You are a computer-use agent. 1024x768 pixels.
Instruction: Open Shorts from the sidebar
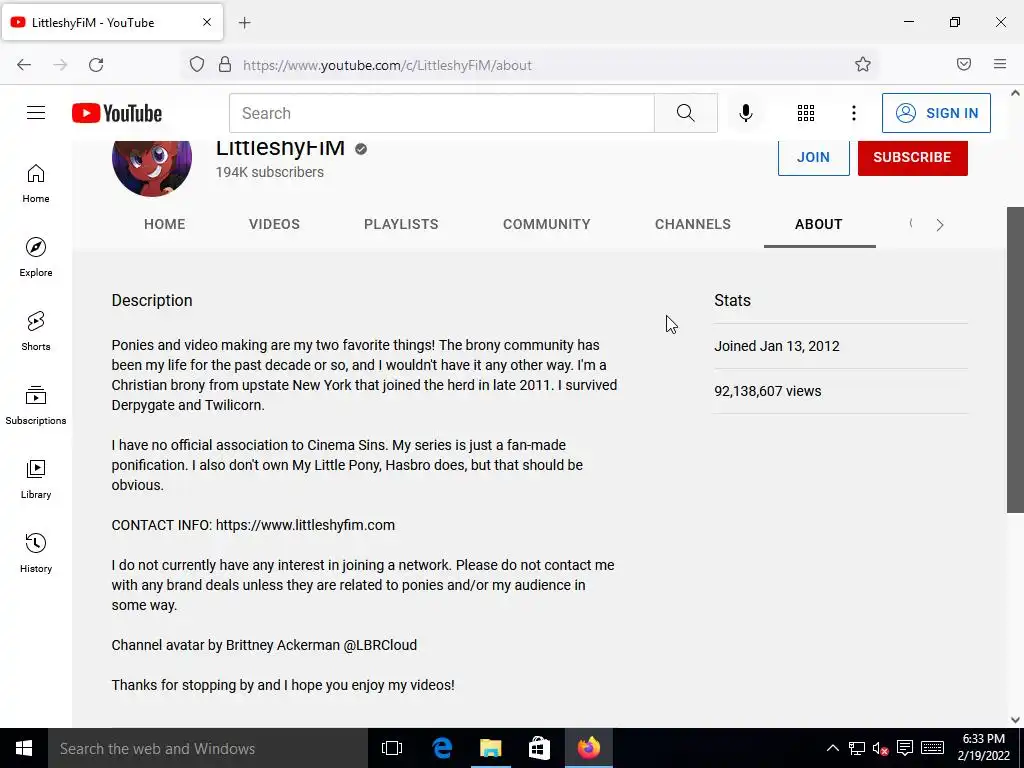36,331
